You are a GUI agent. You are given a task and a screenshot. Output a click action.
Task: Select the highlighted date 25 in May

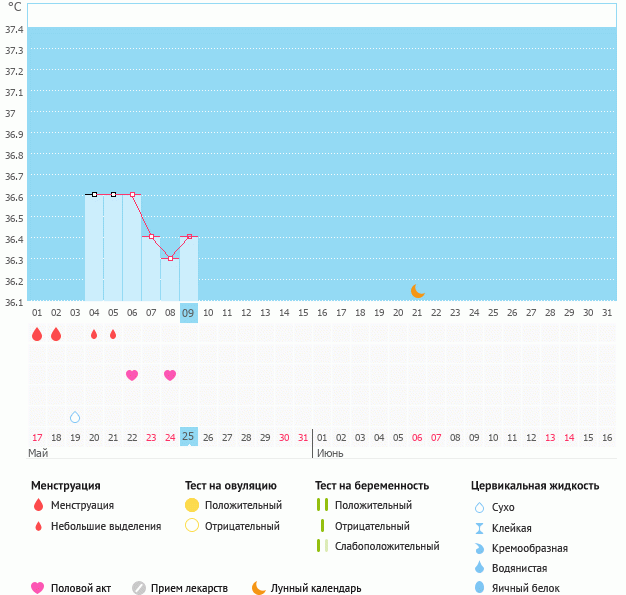[188, 436]
